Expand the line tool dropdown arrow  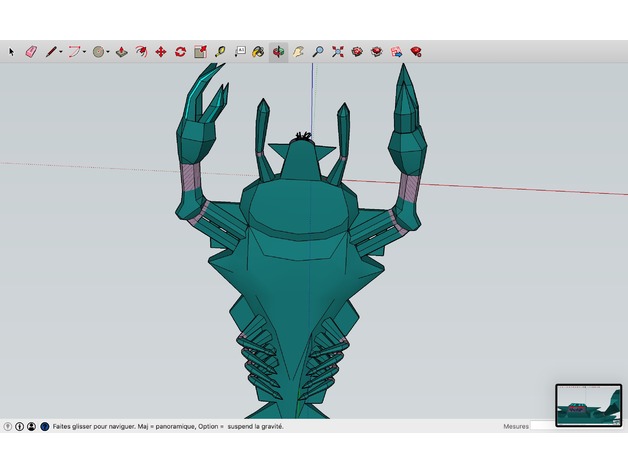[x=60, y=52]
